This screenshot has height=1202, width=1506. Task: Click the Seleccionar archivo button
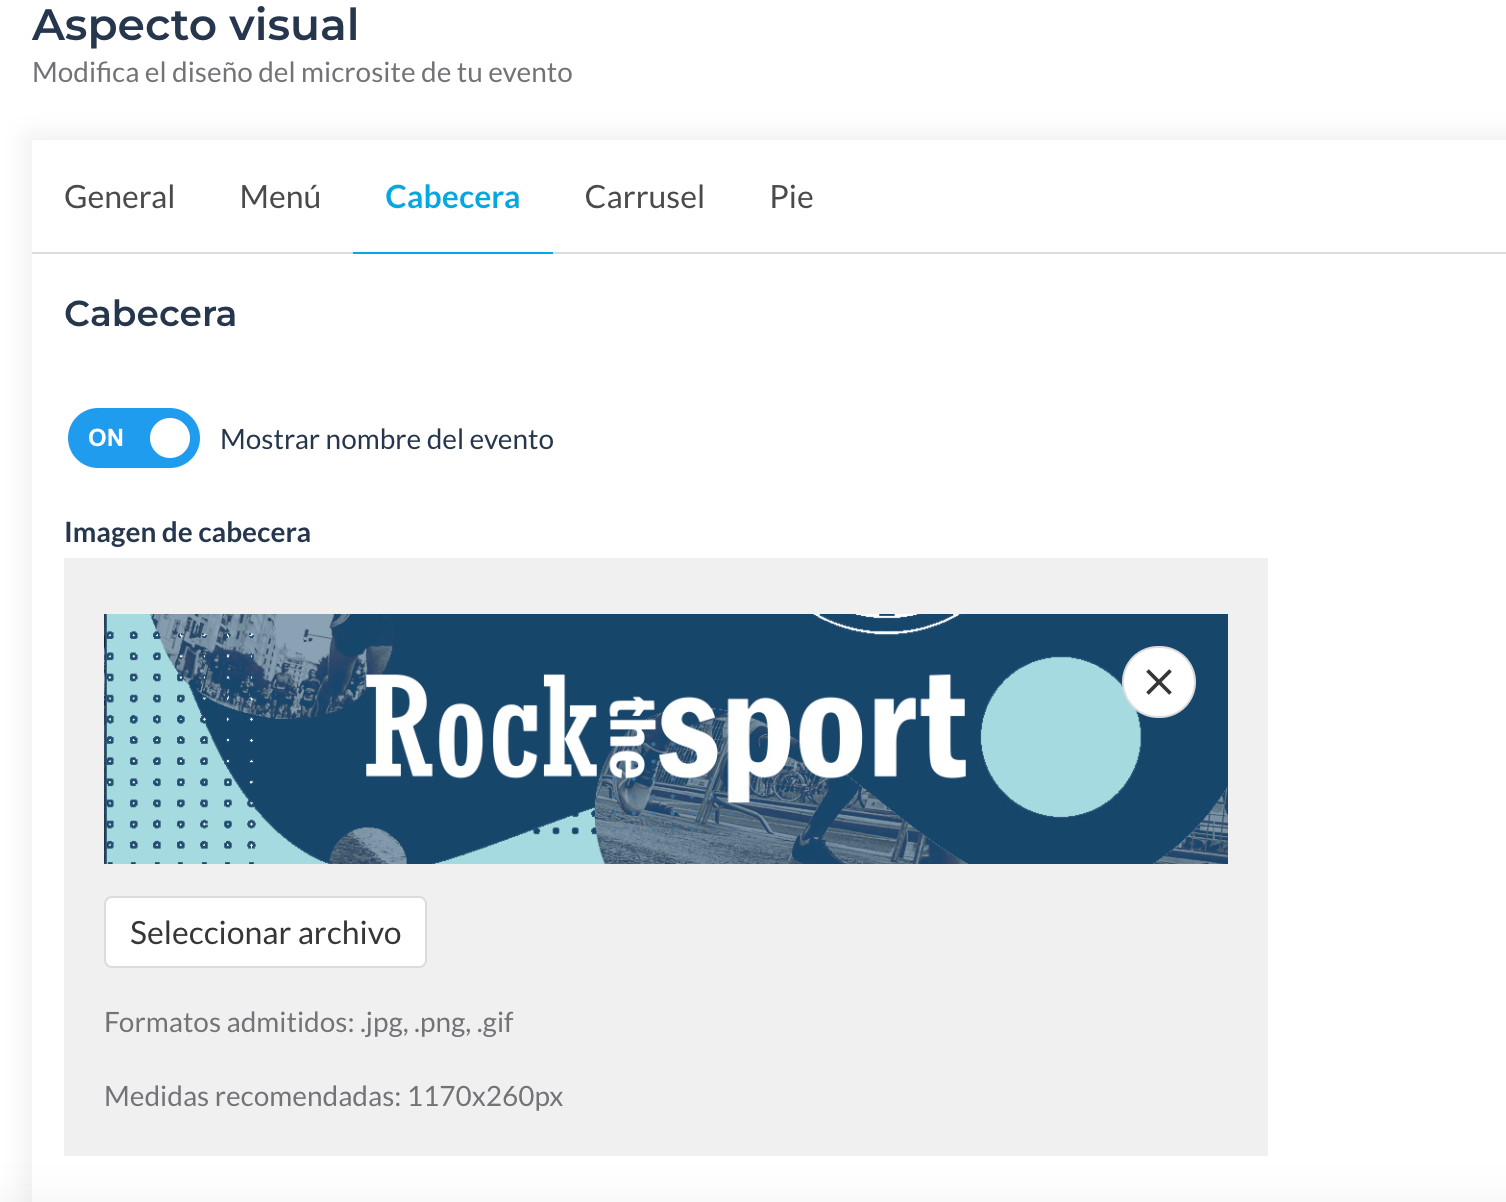[265, 932]
